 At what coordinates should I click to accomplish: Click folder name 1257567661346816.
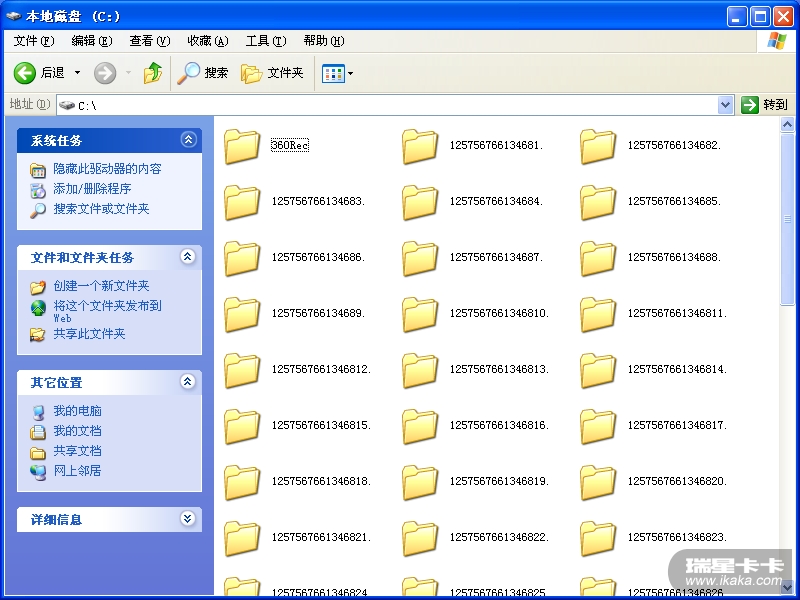(499, 425)
